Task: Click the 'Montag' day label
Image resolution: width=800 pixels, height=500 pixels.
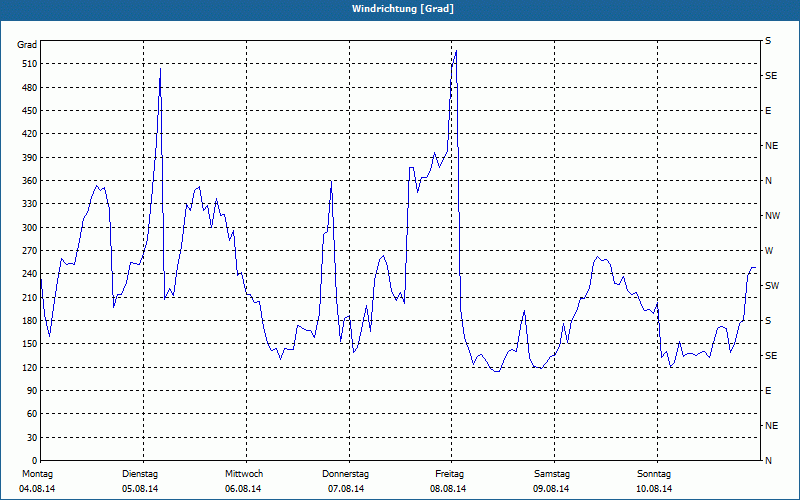Action: click(37, 474)
